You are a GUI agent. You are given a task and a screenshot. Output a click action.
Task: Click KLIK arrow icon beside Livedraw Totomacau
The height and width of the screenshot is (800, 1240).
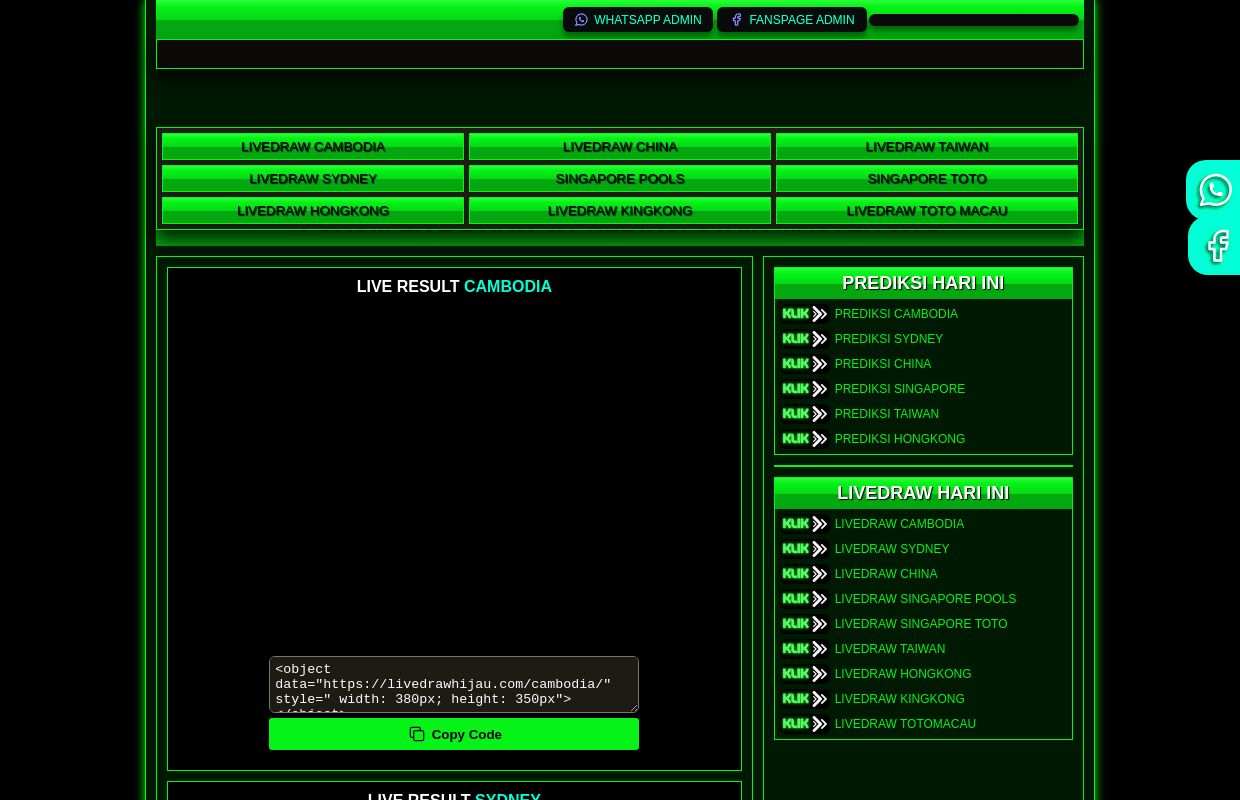pyautogui.click(x=805, y=724)
